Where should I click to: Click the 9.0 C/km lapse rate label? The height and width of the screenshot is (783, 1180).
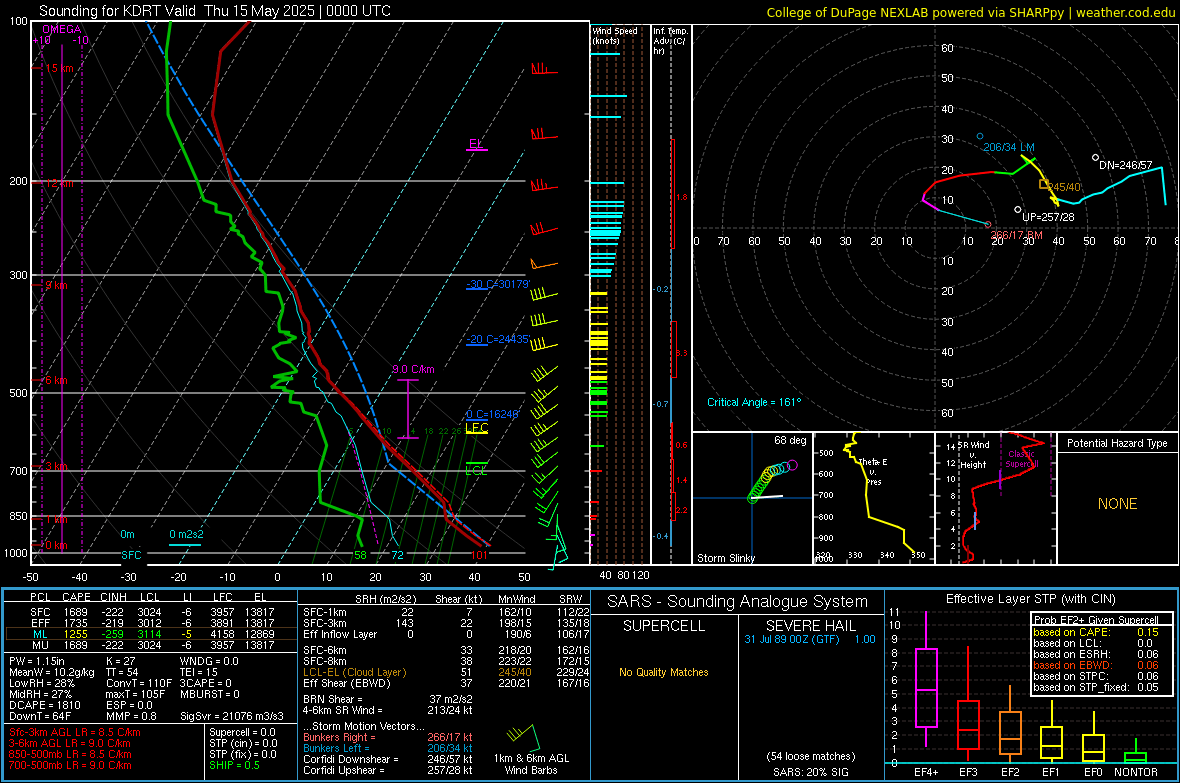pyautogui.click(x=413, y=369)
